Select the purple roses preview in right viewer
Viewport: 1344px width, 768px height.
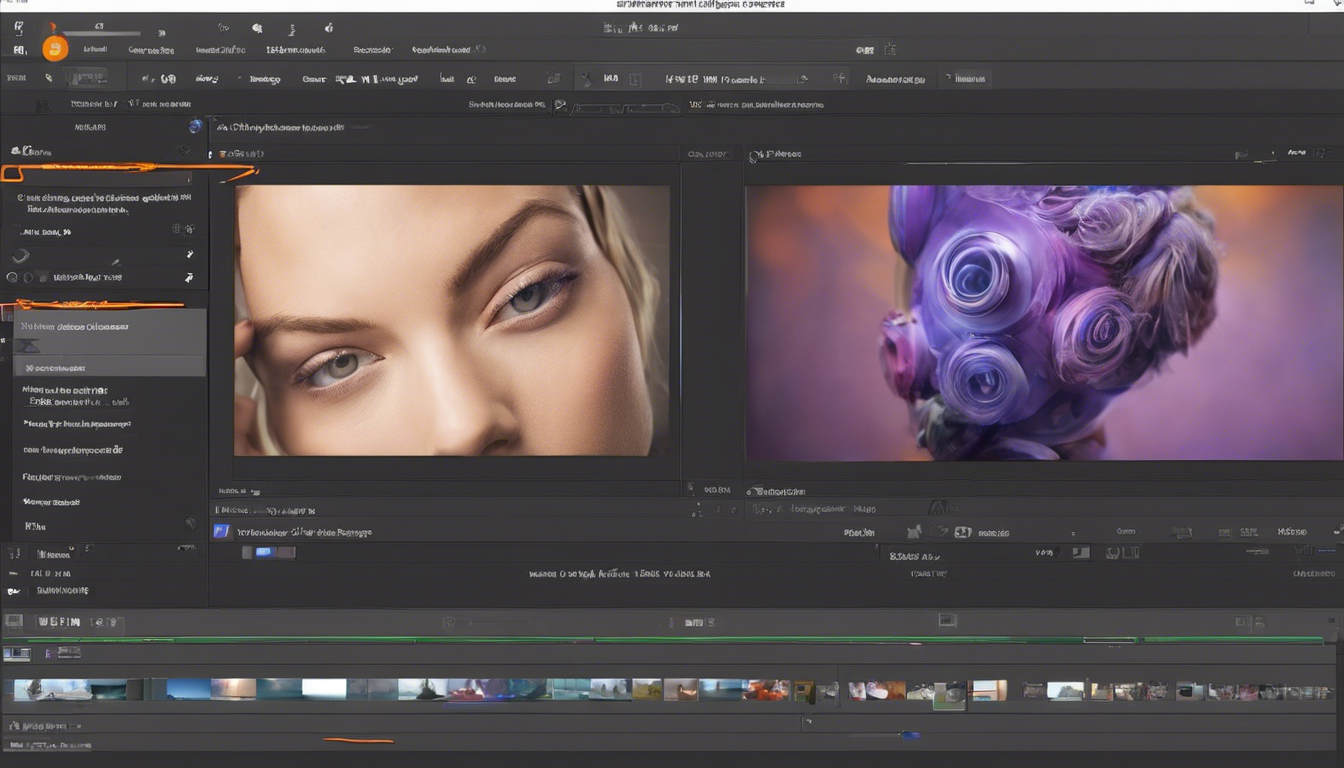point(1043,323)
